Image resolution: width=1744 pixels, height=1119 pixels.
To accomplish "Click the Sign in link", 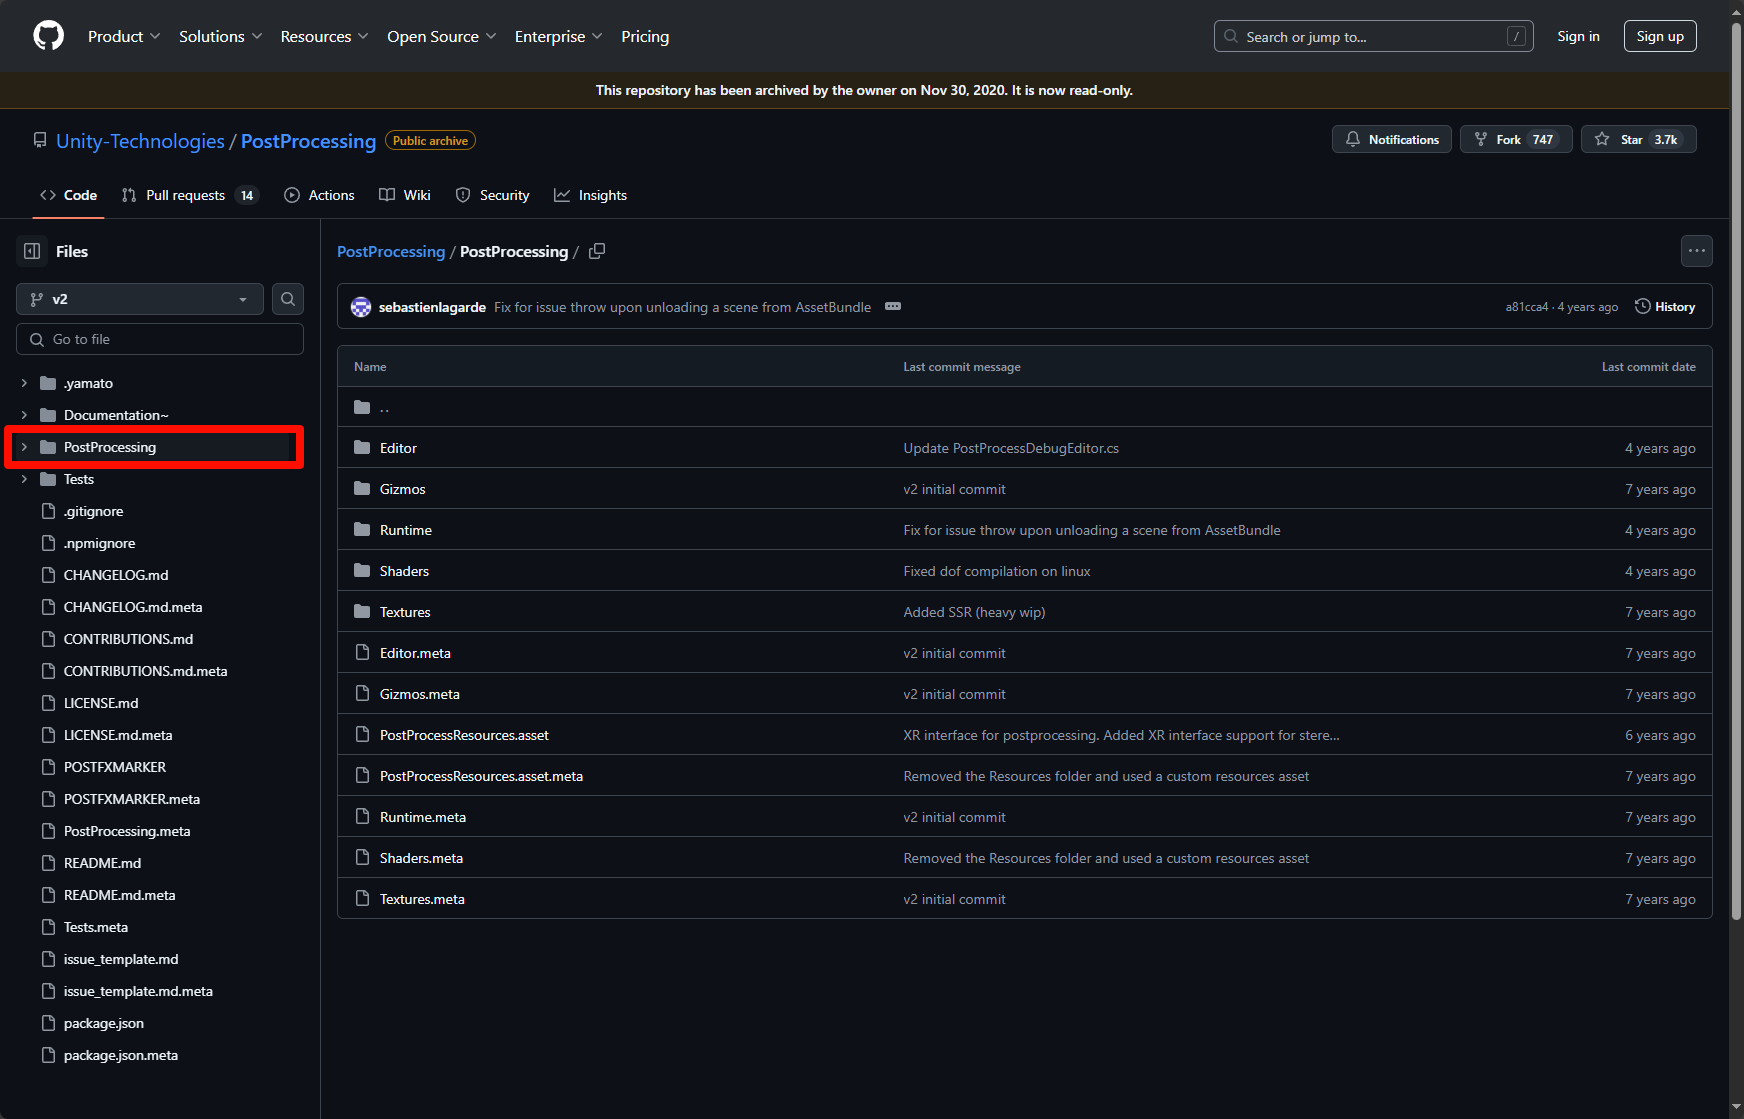I will (1578, 36).
